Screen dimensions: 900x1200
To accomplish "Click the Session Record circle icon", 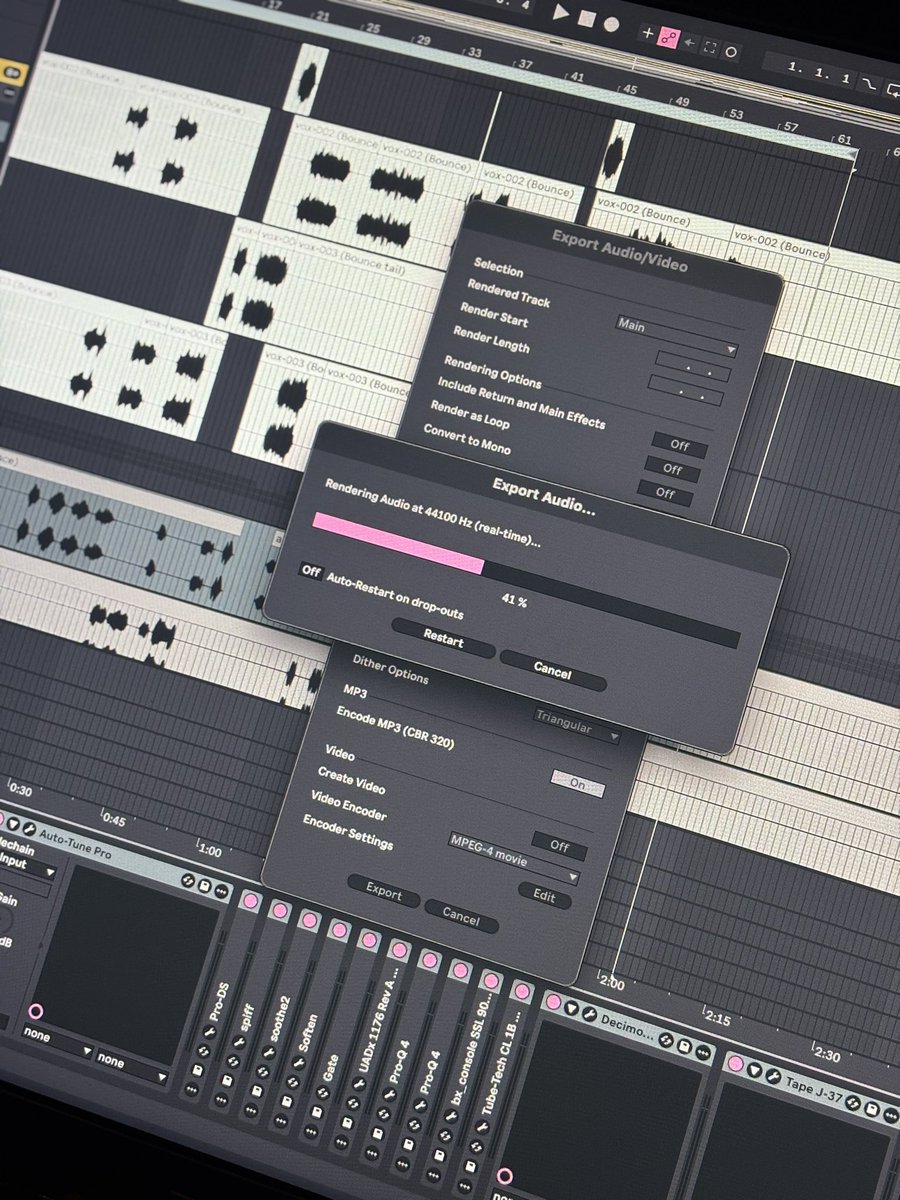I will tap(732, 51).
